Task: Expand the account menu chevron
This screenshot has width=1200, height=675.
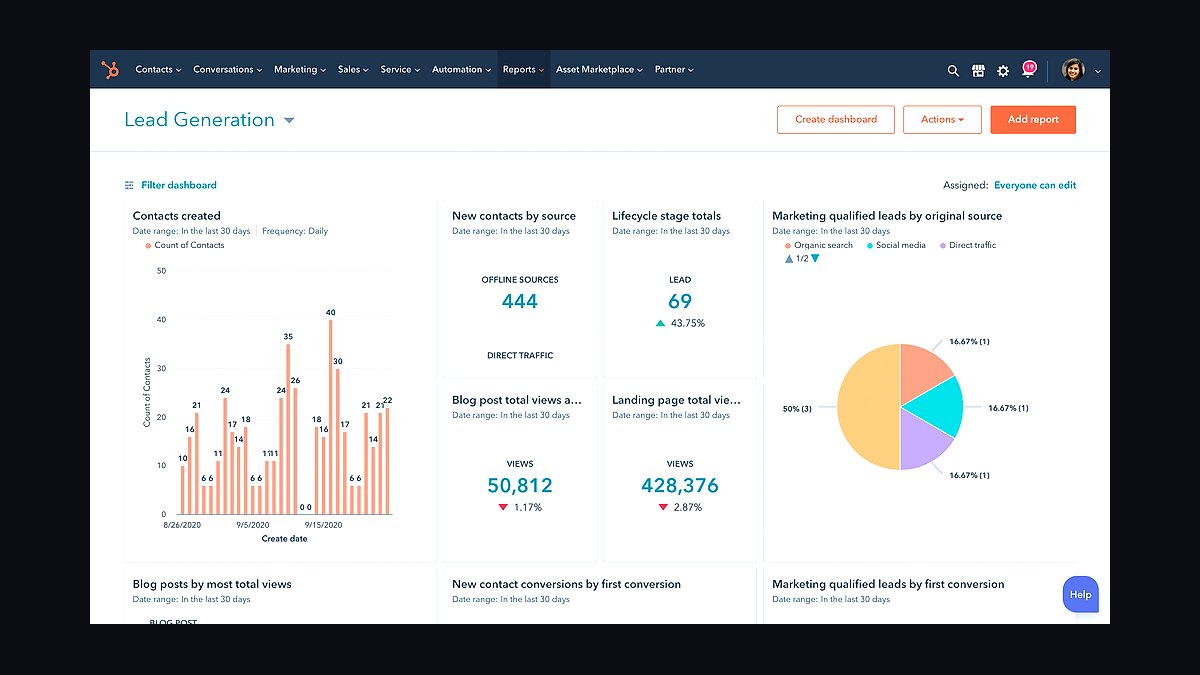Action: coord(1098,71)
